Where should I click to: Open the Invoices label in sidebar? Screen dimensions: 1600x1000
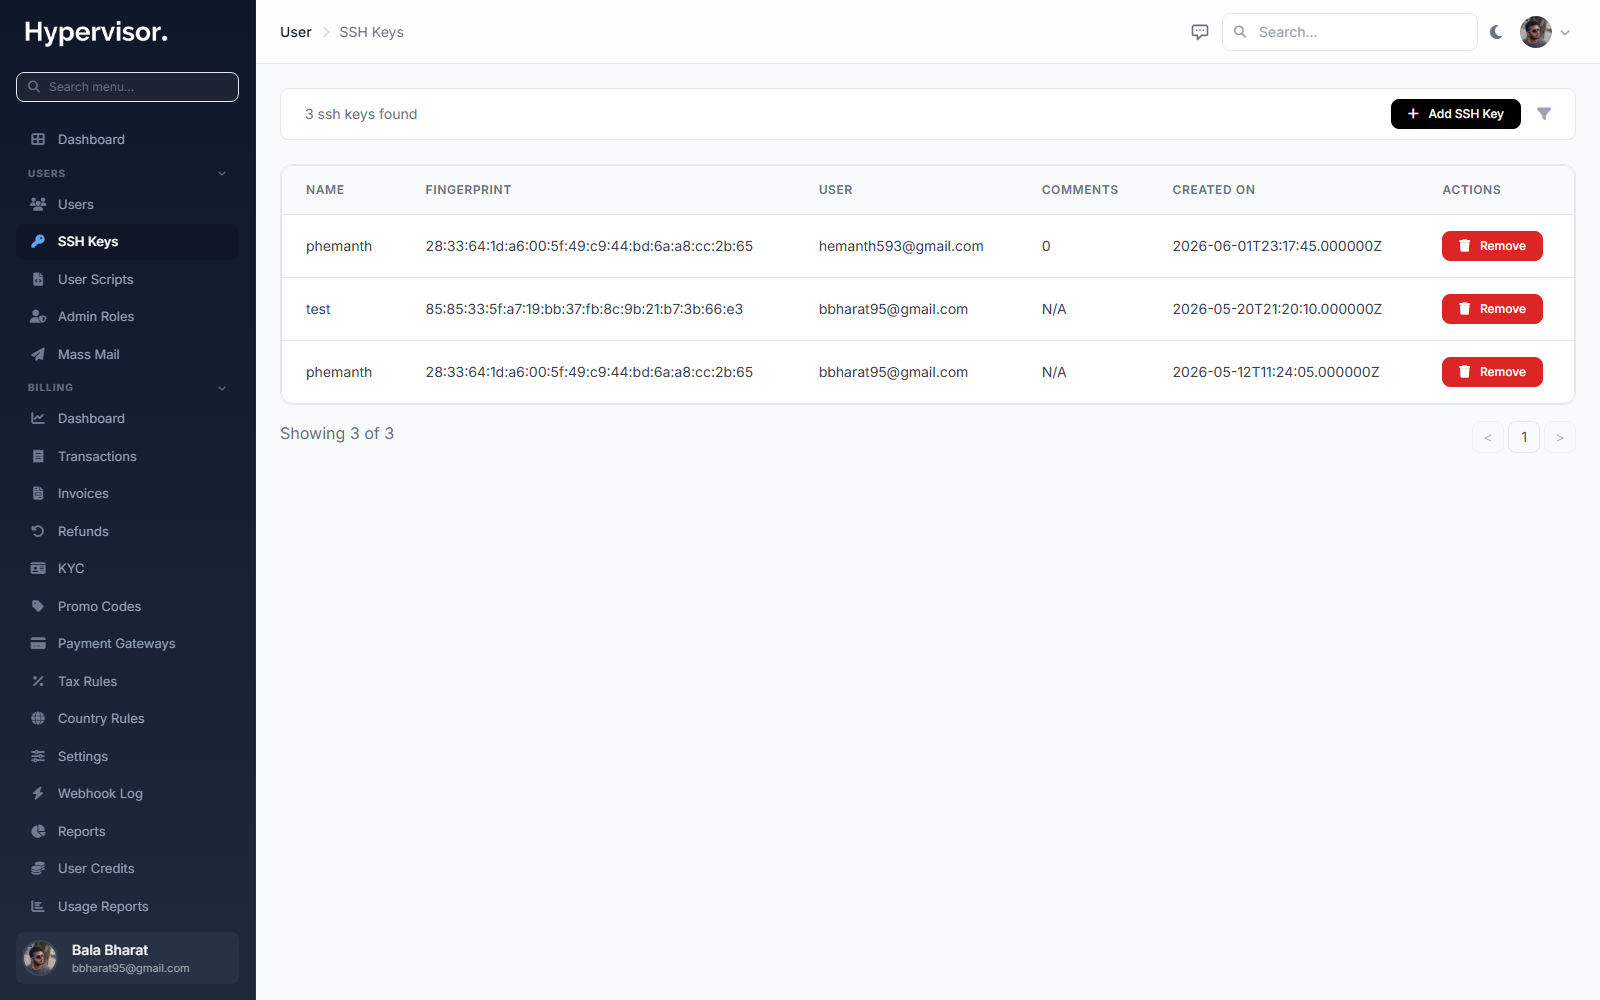pyautogui.click(x=83, y=493)
